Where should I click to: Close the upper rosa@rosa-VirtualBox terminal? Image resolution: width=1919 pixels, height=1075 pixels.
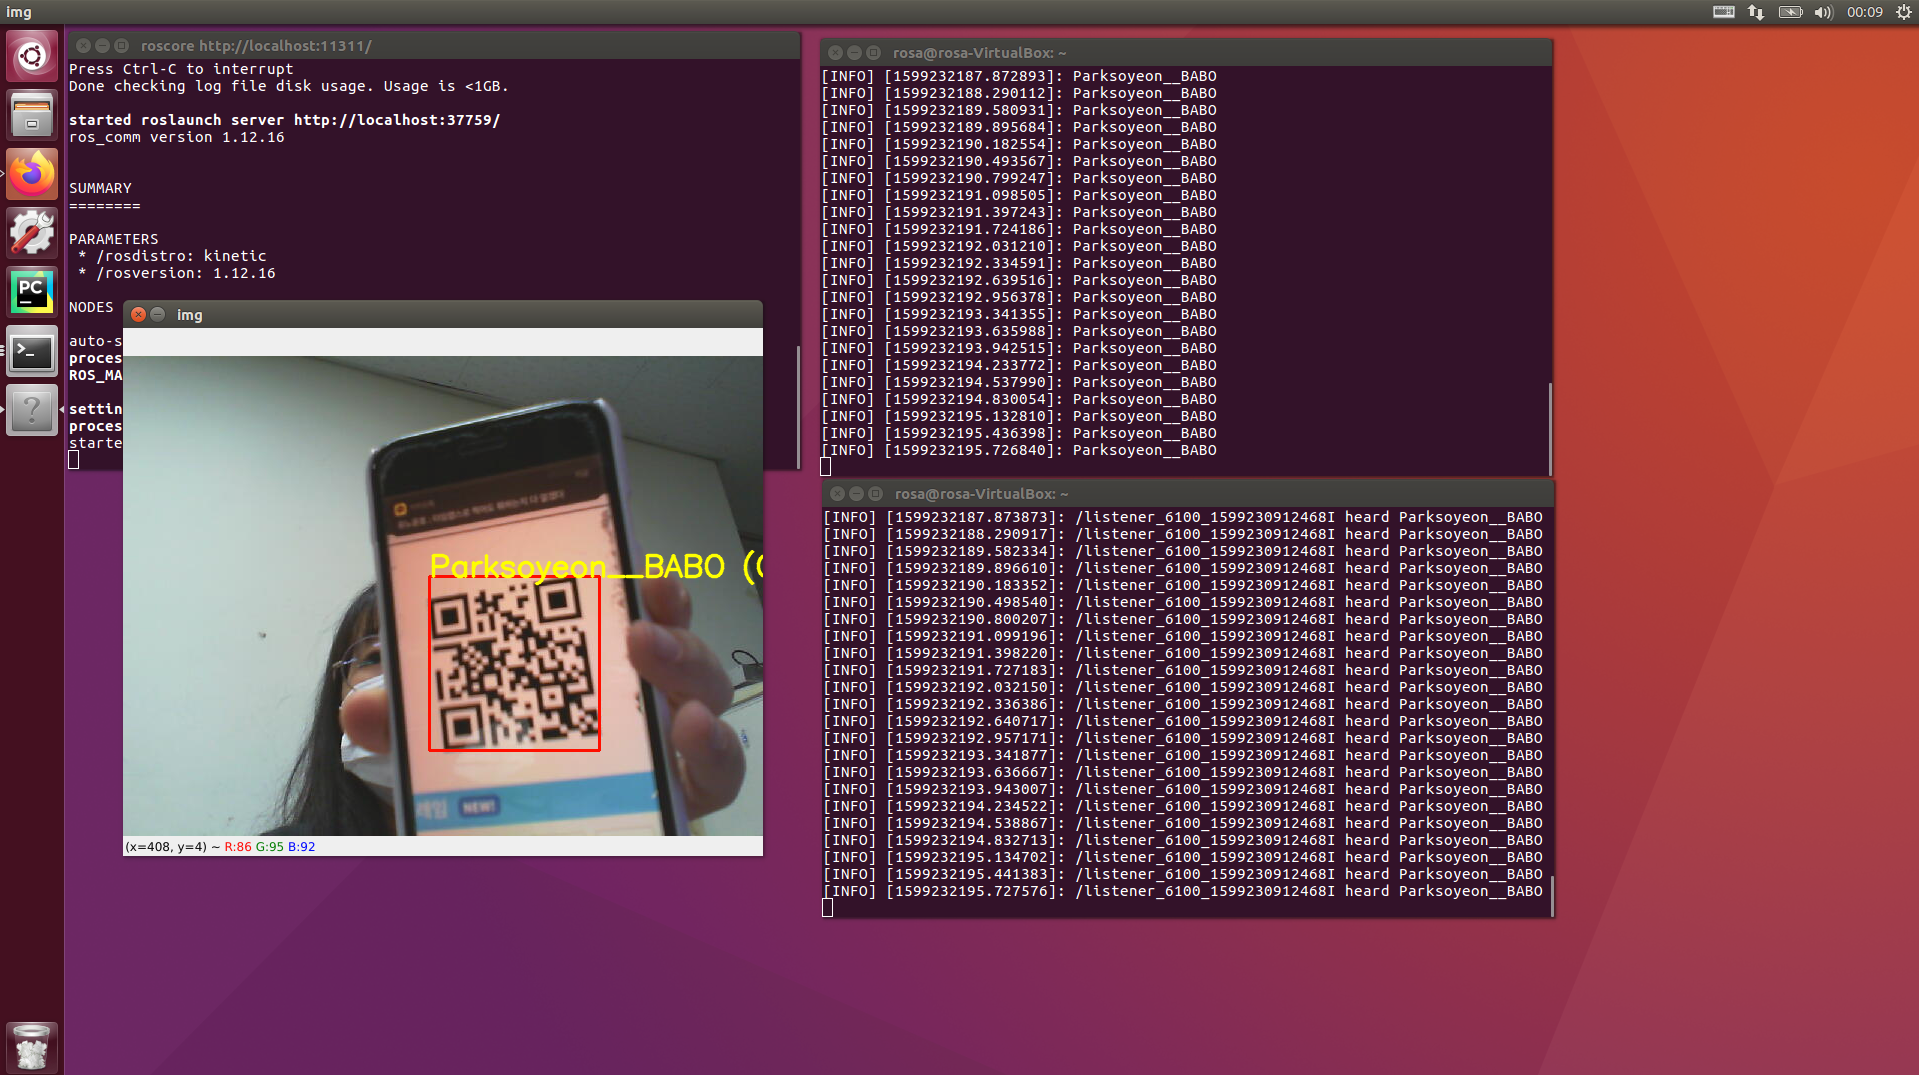(836, 53)
